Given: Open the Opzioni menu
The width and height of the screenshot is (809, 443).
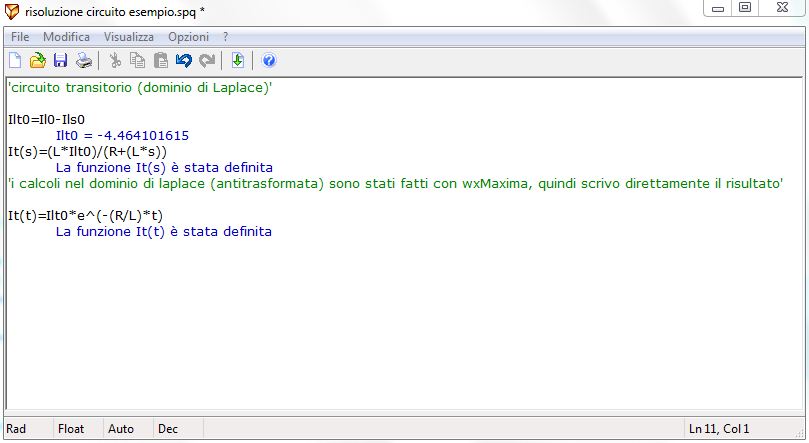Looking at the screenshot, I should pos(188,36).
